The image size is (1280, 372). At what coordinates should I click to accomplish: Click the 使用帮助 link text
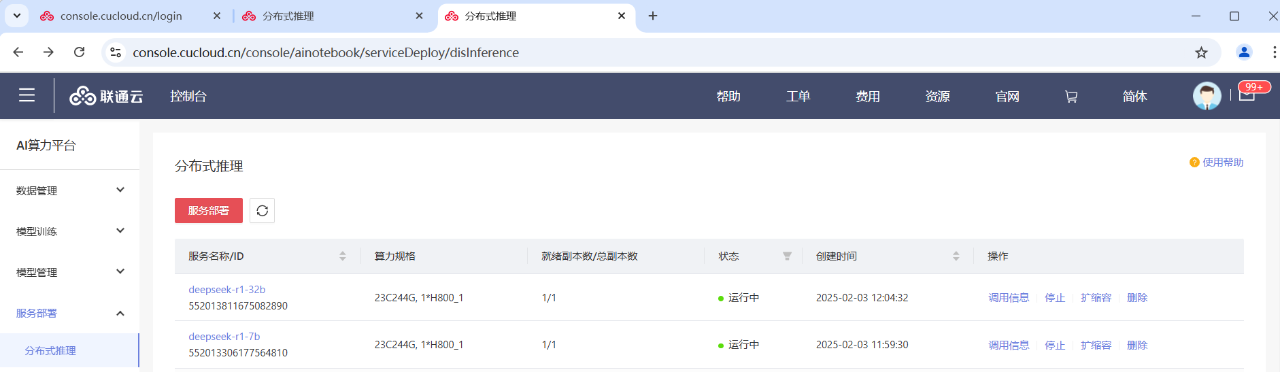[x=1222, y=162]
